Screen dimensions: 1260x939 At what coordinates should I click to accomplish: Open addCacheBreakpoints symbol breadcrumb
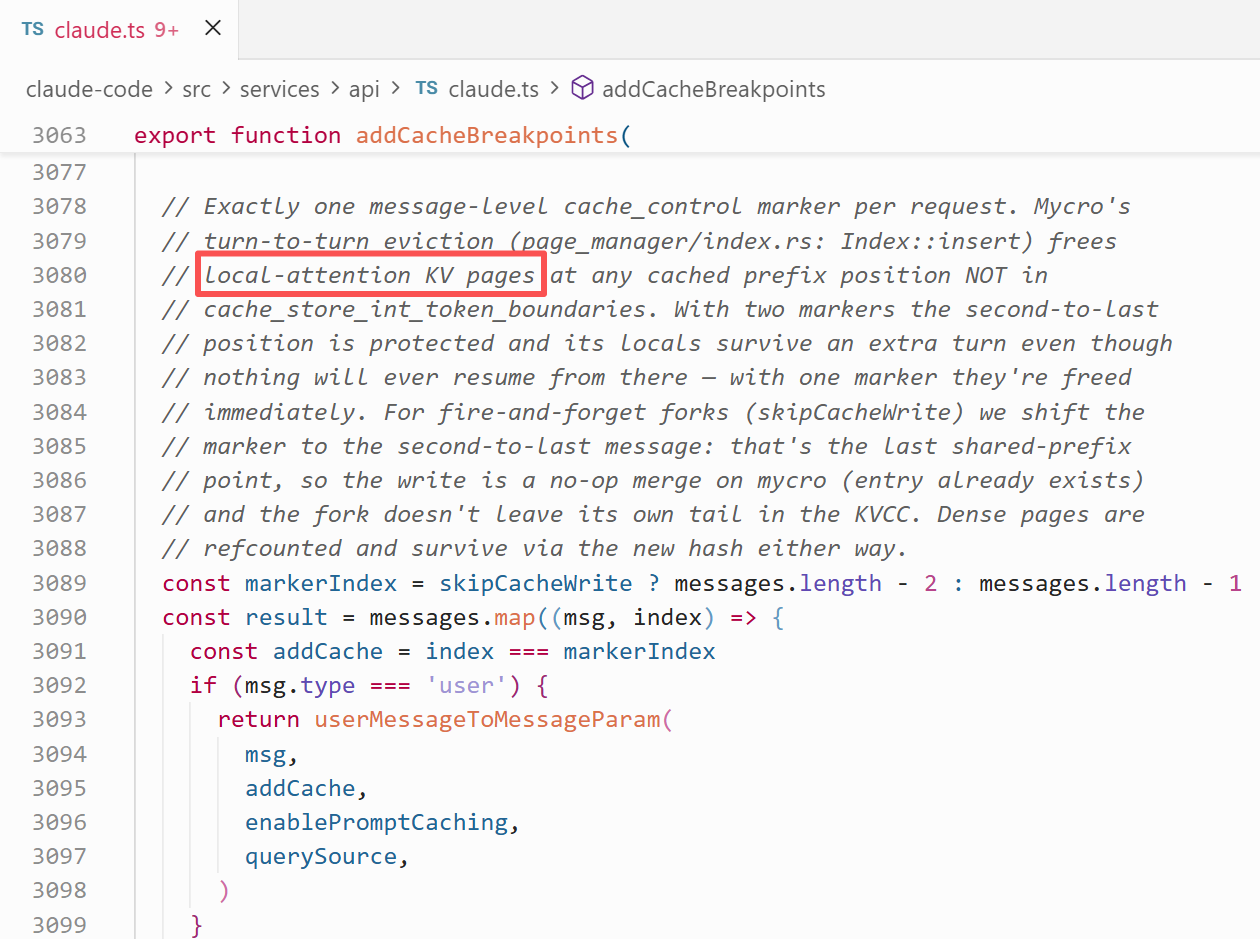click(714, 89)
